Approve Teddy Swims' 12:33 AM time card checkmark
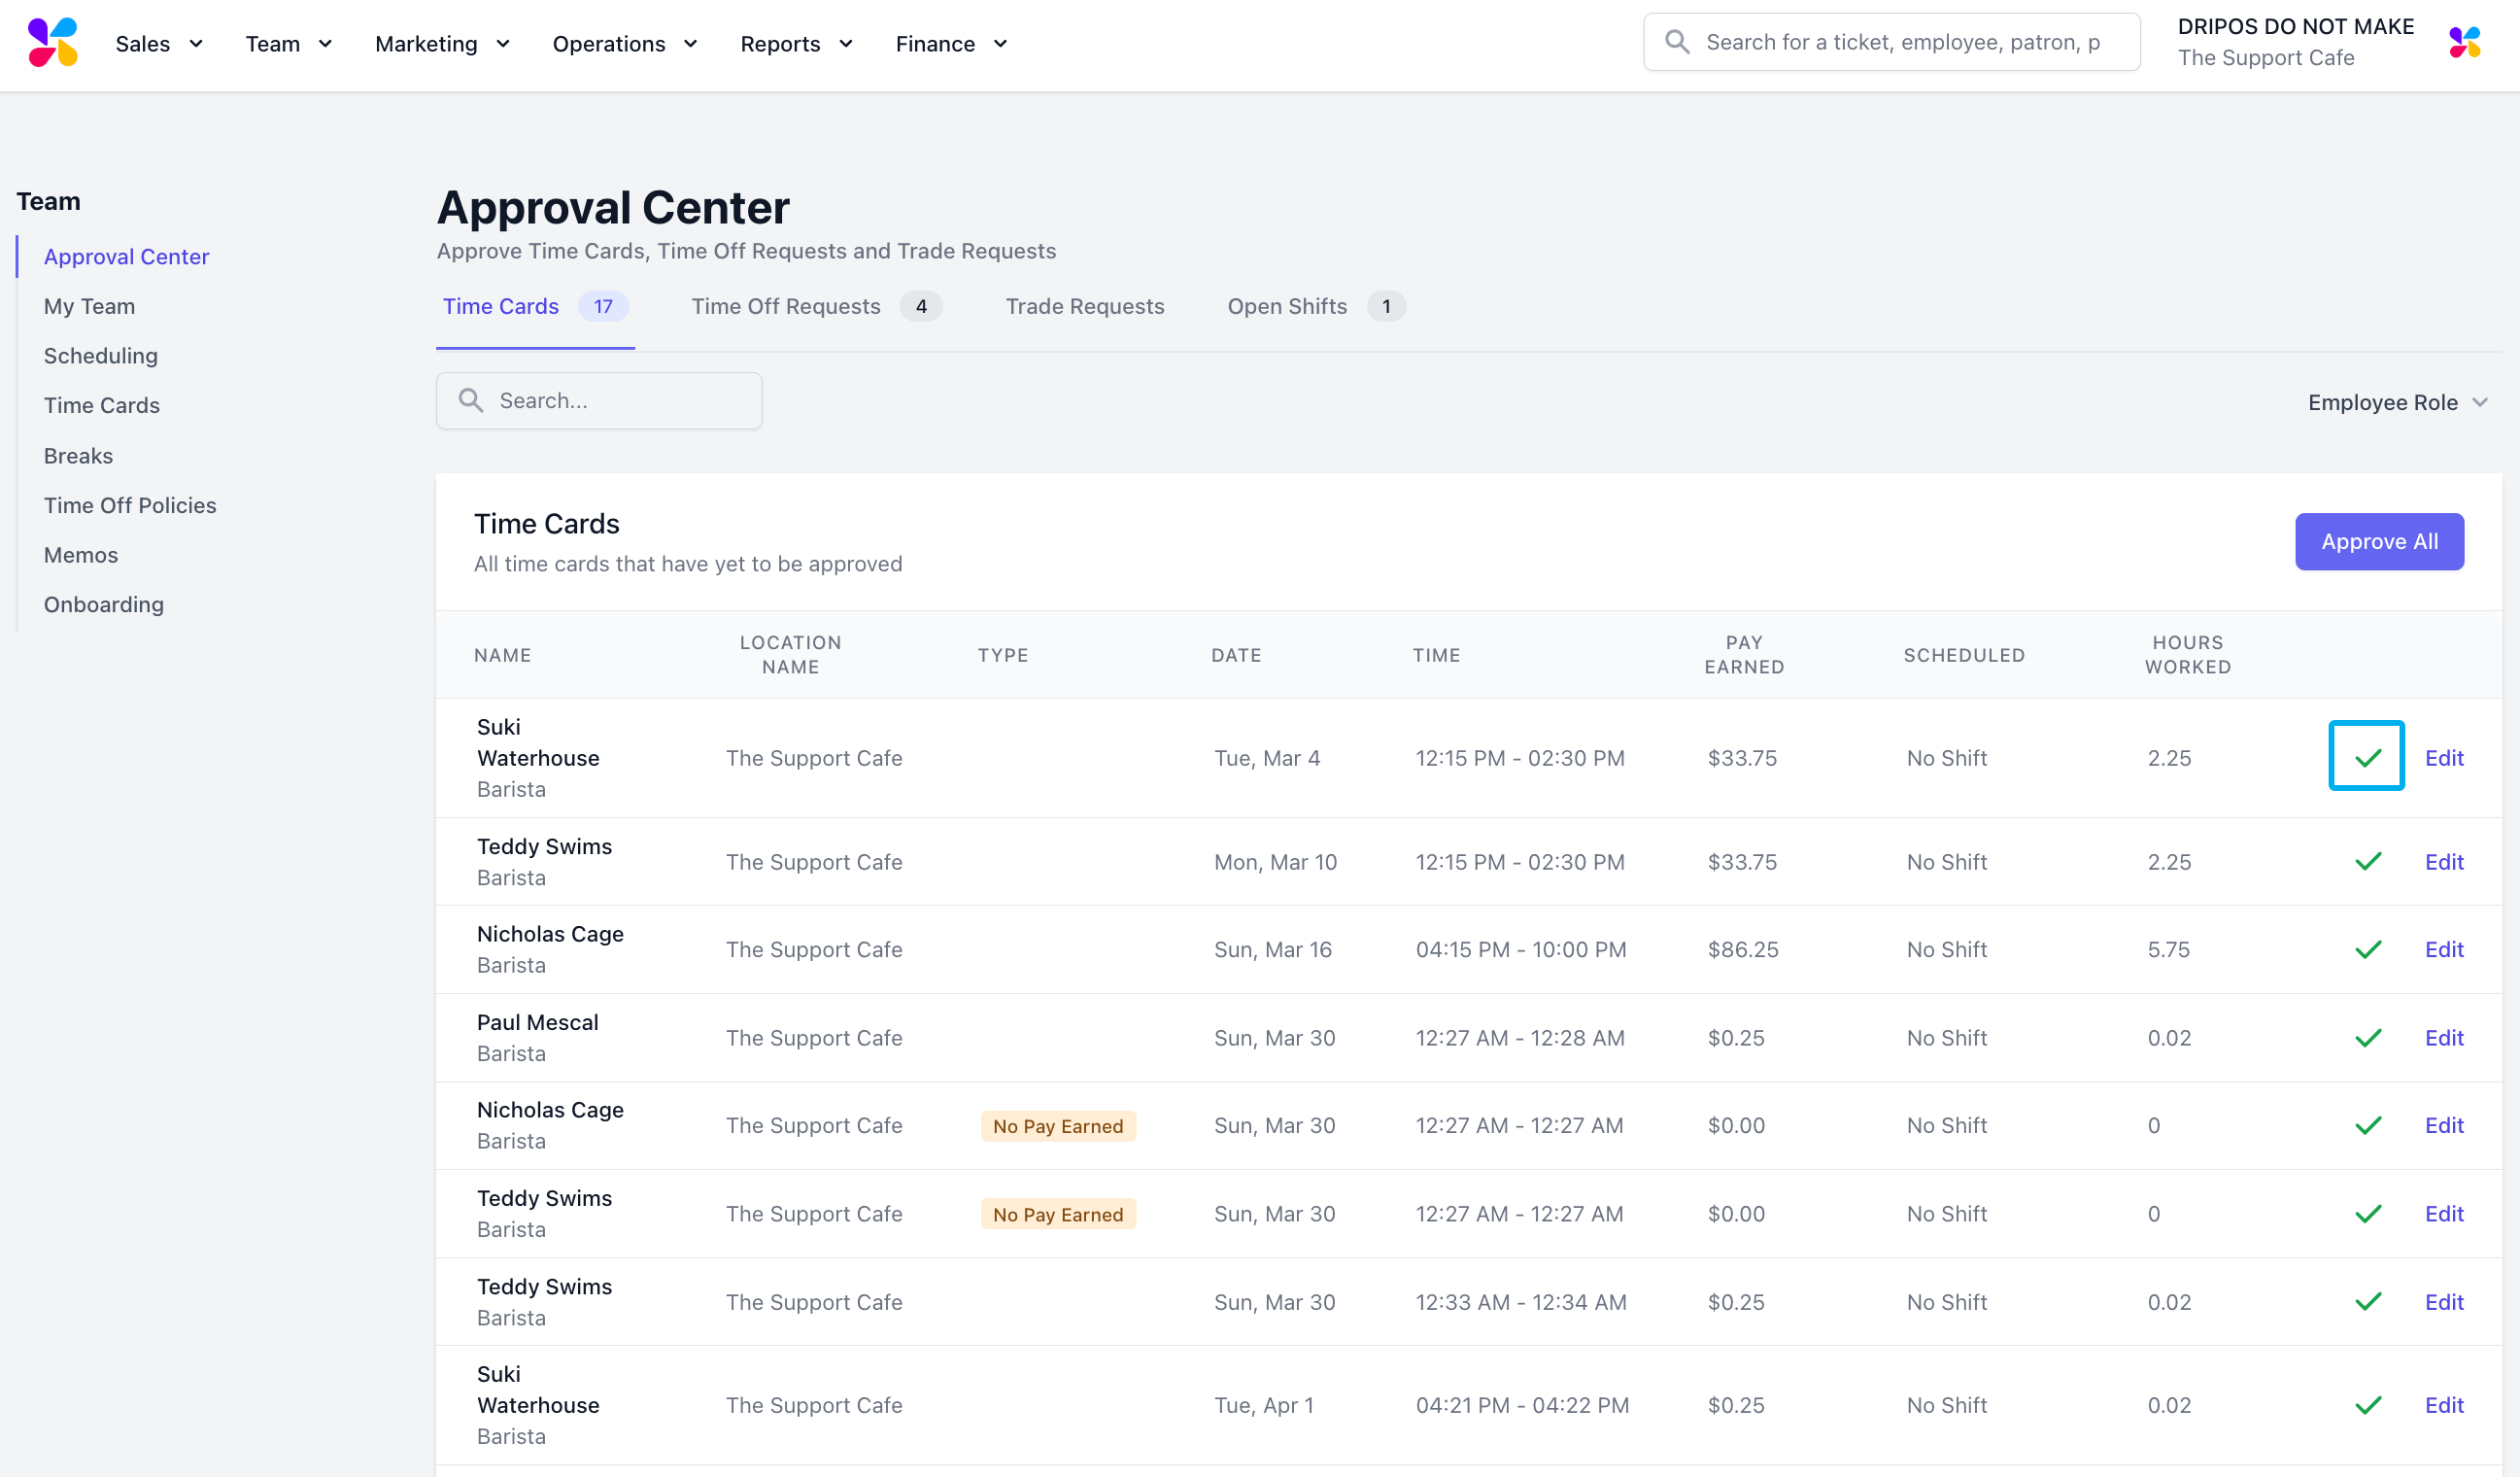Image resolution: width=2520 pixels, height=1477 pixels. coord(2367,1301)
